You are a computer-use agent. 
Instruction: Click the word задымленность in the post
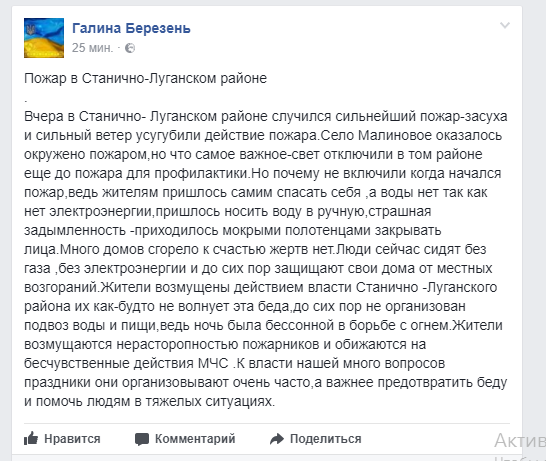[75, 230]
